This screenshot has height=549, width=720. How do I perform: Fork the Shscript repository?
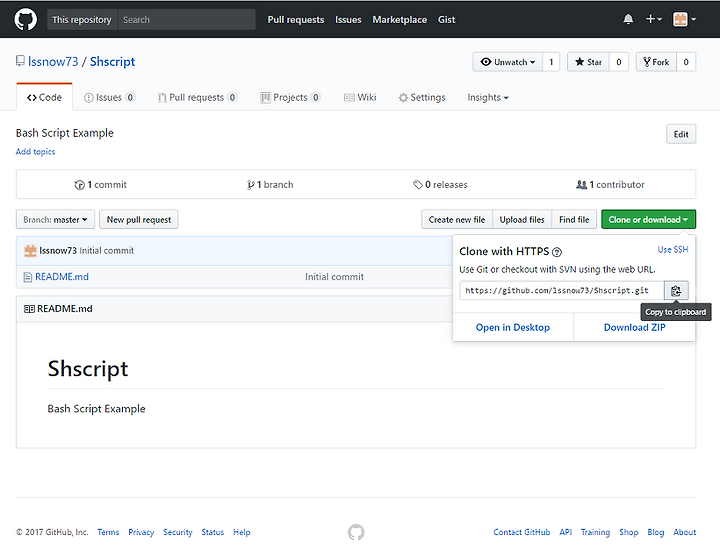(x=656, y=62)
